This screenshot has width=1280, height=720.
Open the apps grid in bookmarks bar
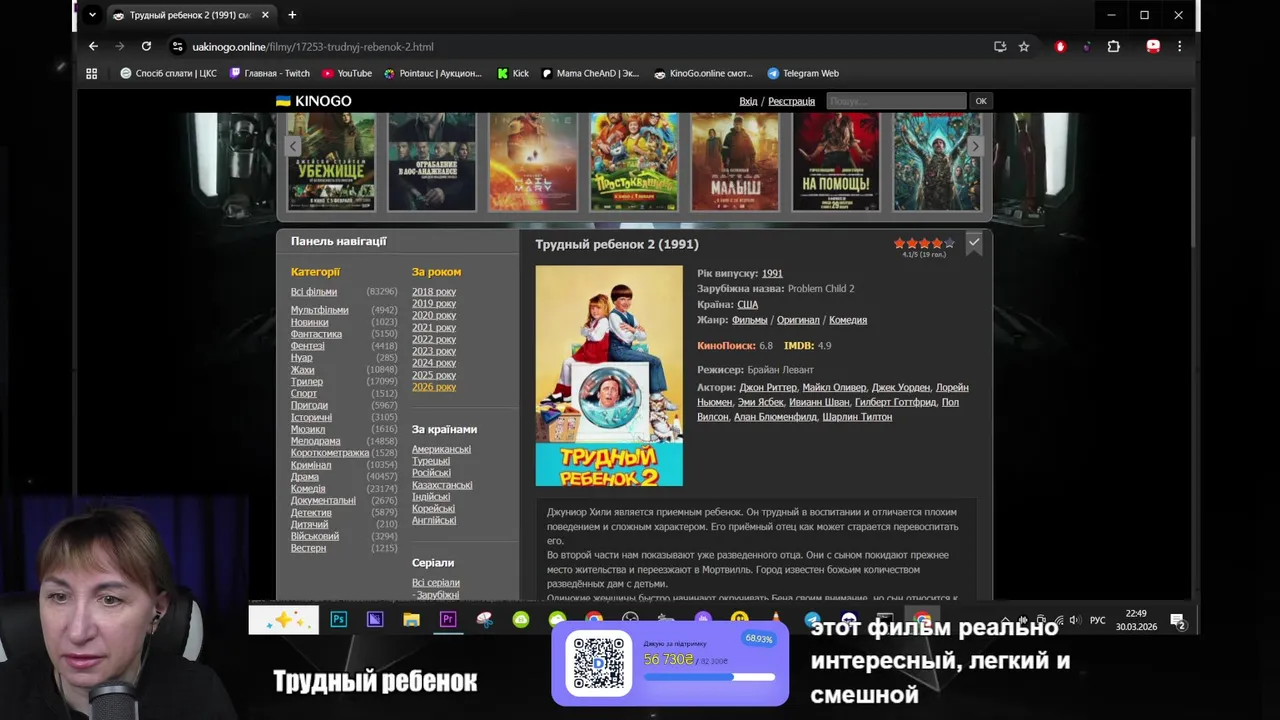click(92, 73)
